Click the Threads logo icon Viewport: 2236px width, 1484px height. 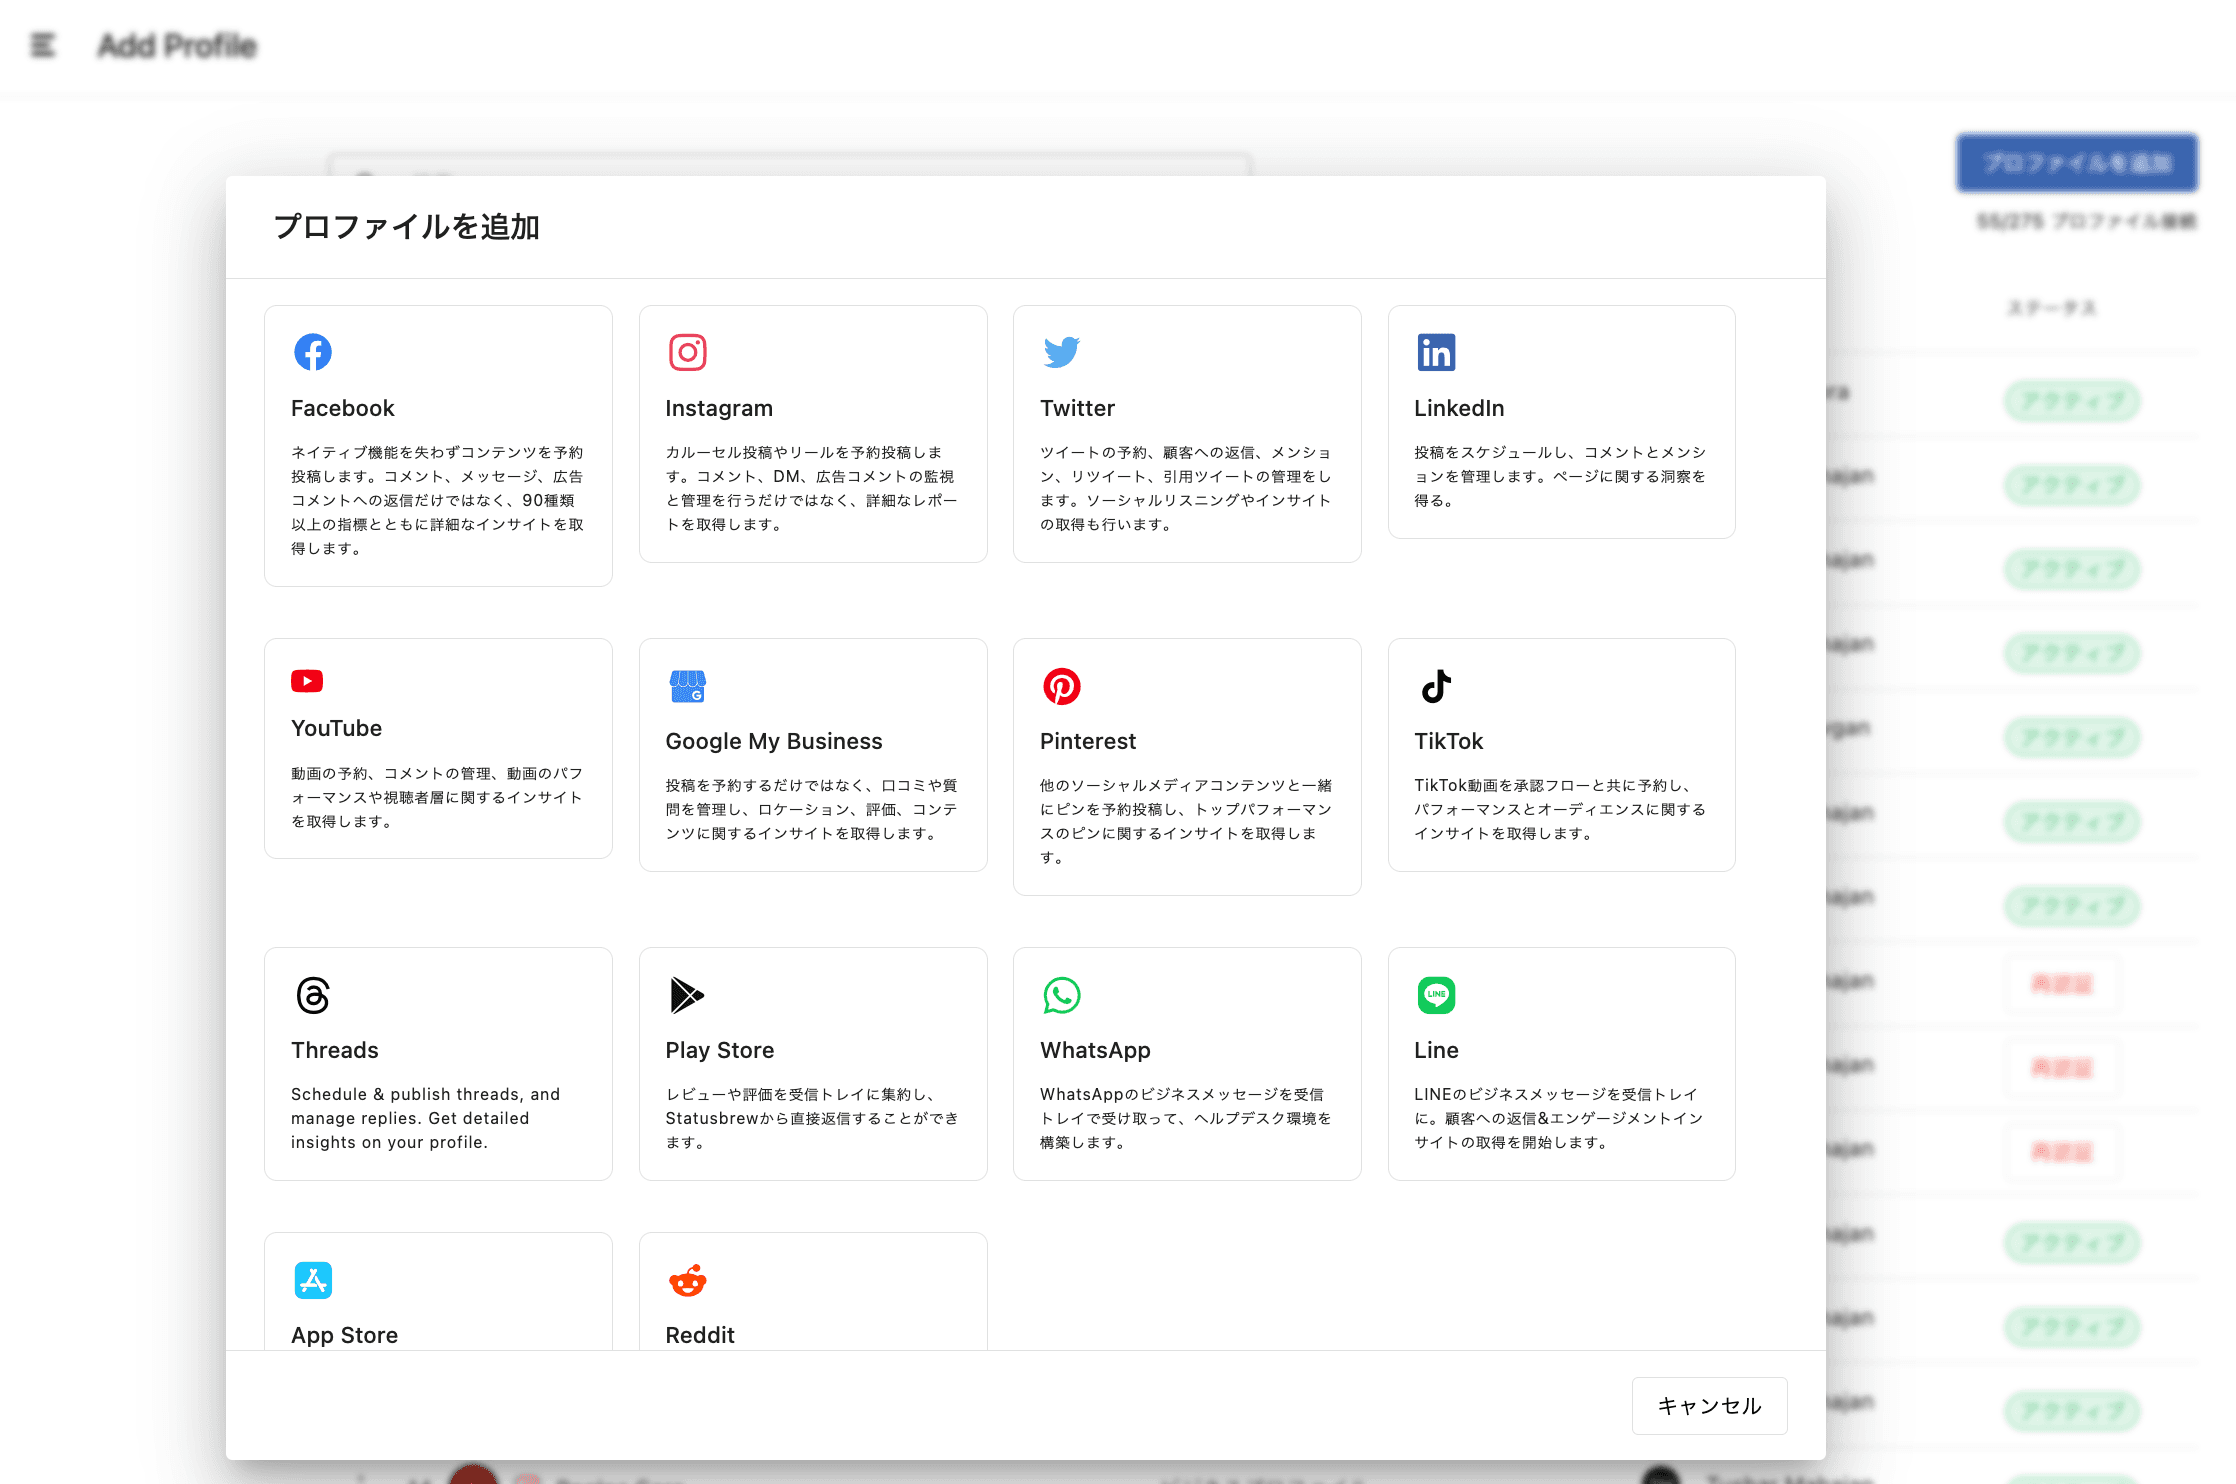click(x=313, y=995)
